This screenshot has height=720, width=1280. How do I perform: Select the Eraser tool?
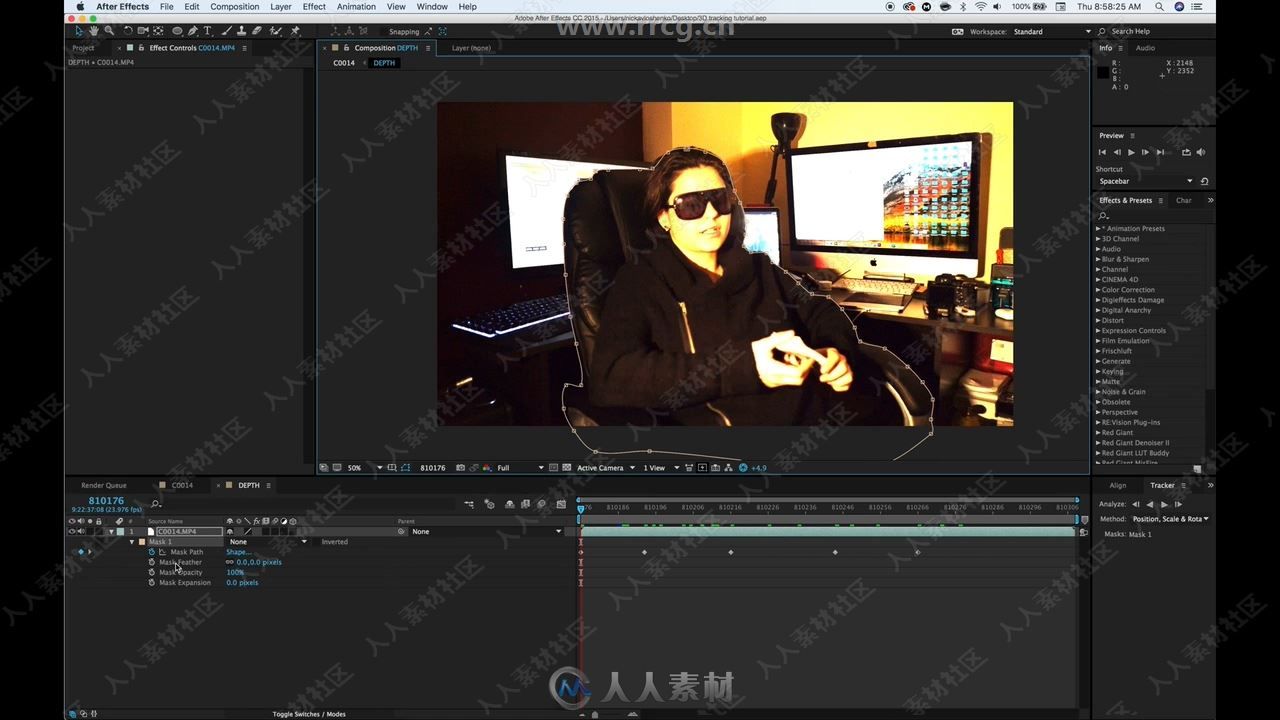click(x=257, y=31)
